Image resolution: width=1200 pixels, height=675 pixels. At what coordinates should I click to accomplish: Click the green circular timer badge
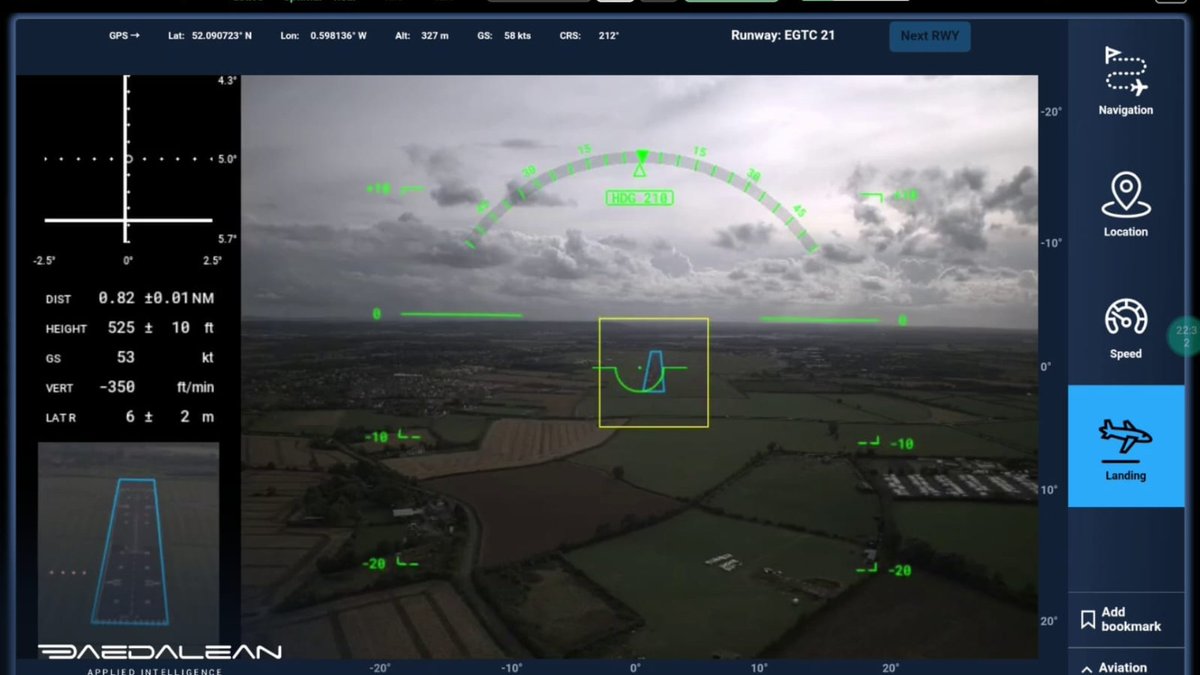(x=1186, y=336)
